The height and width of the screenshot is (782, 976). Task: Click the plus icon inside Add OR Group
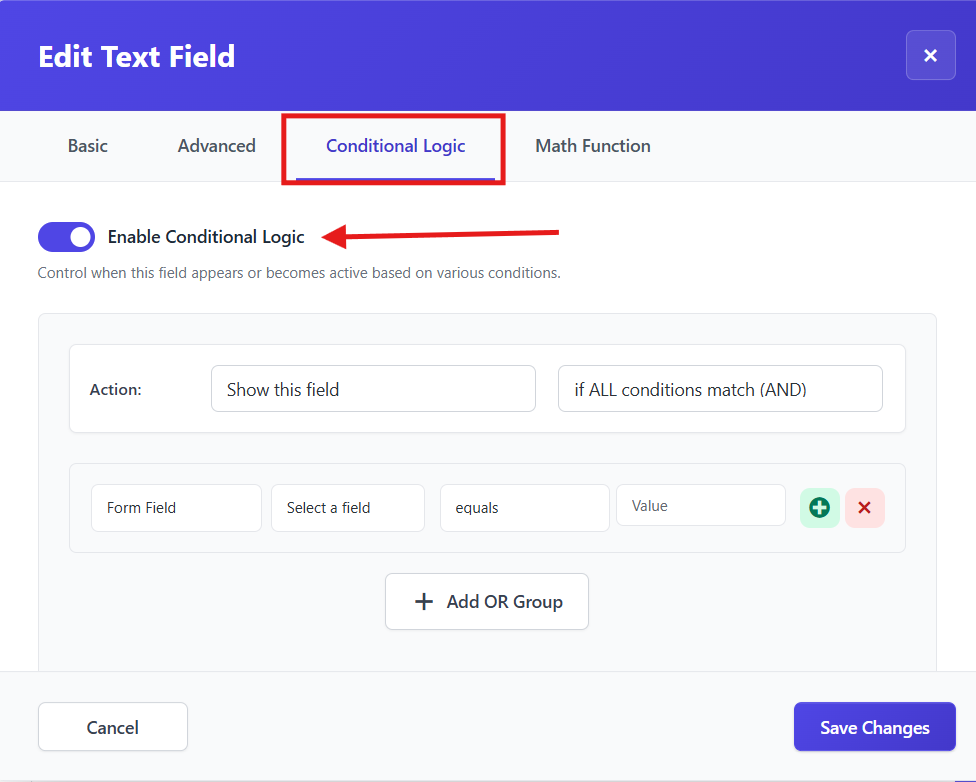click(x=423, y=601)
